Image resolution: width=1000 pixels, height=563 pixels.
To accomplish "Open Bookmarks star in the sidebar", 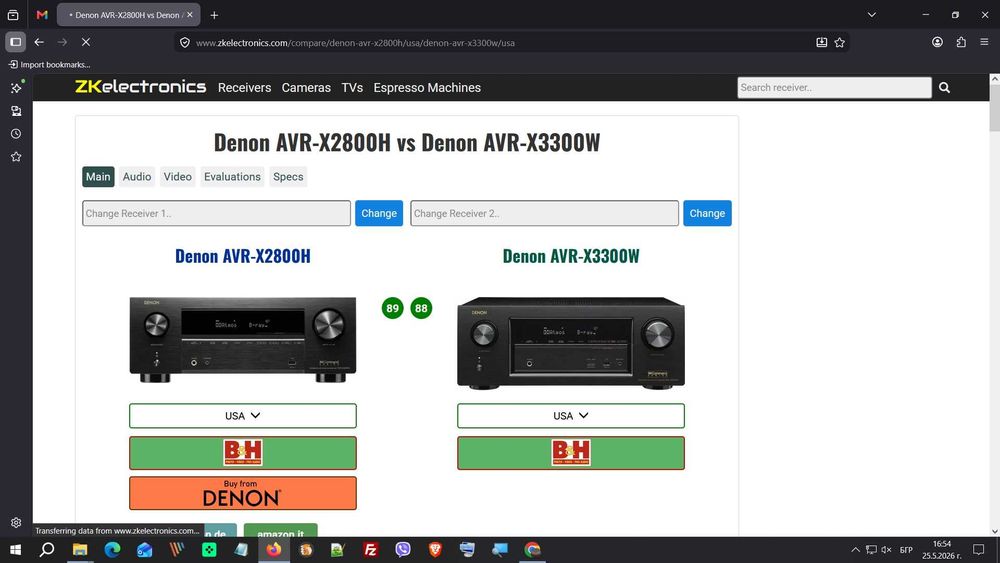I will pos(16,157).
